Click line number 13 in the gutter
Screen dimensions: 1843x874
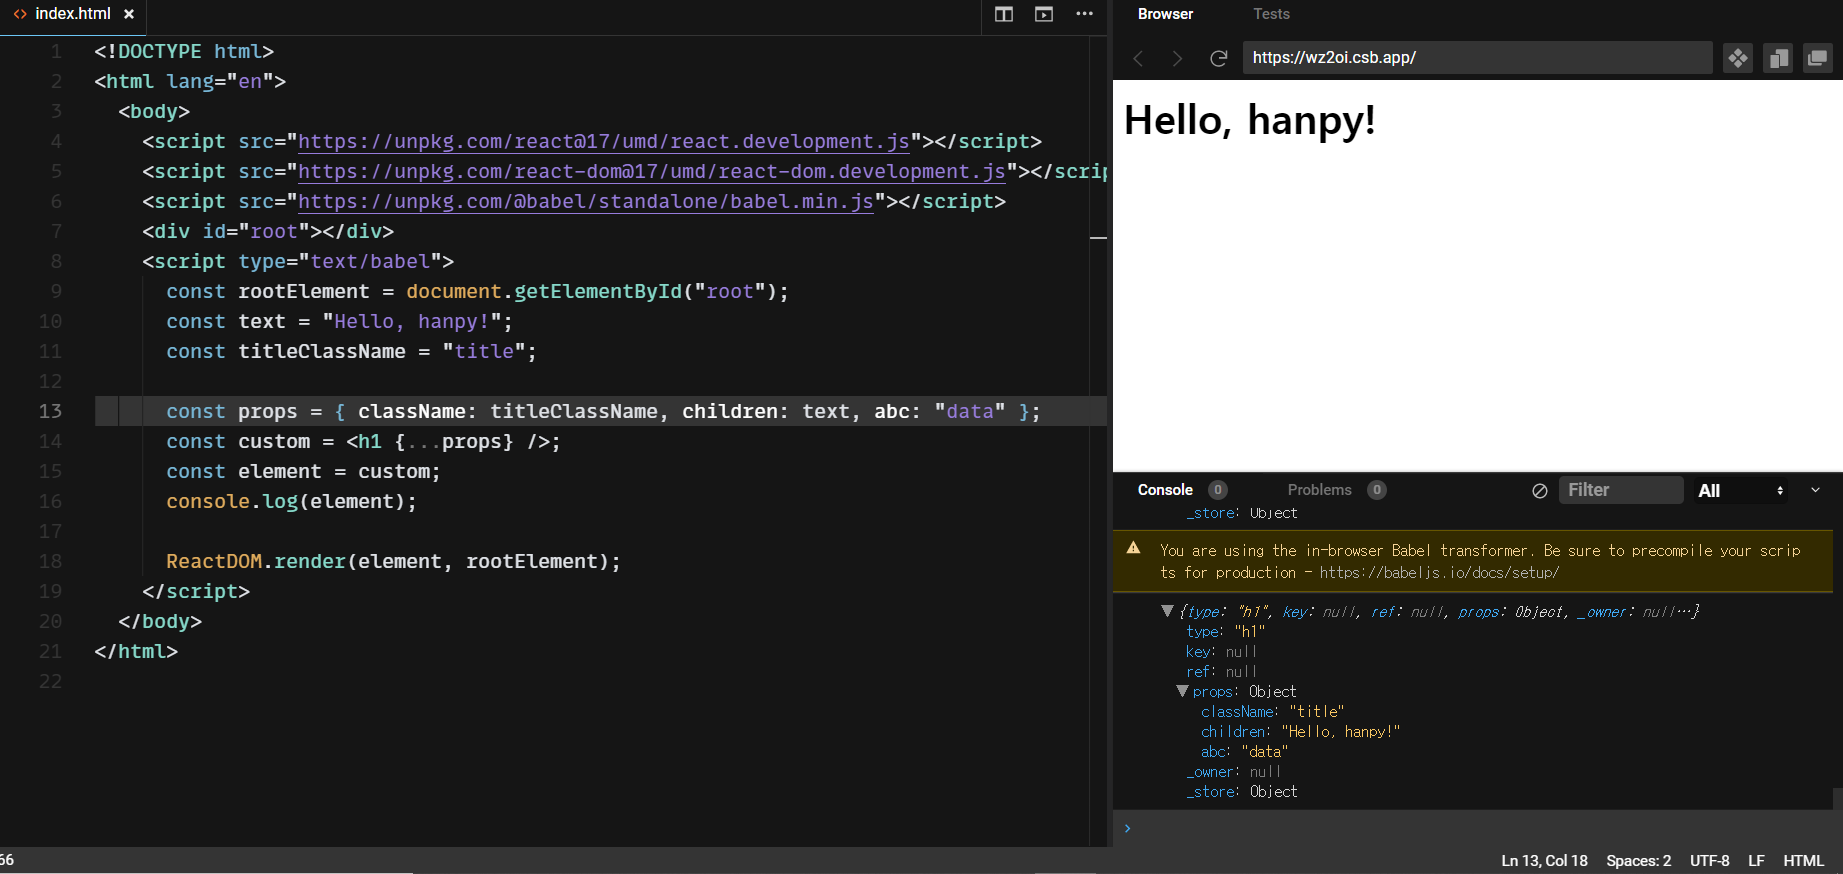coord(50,411)
